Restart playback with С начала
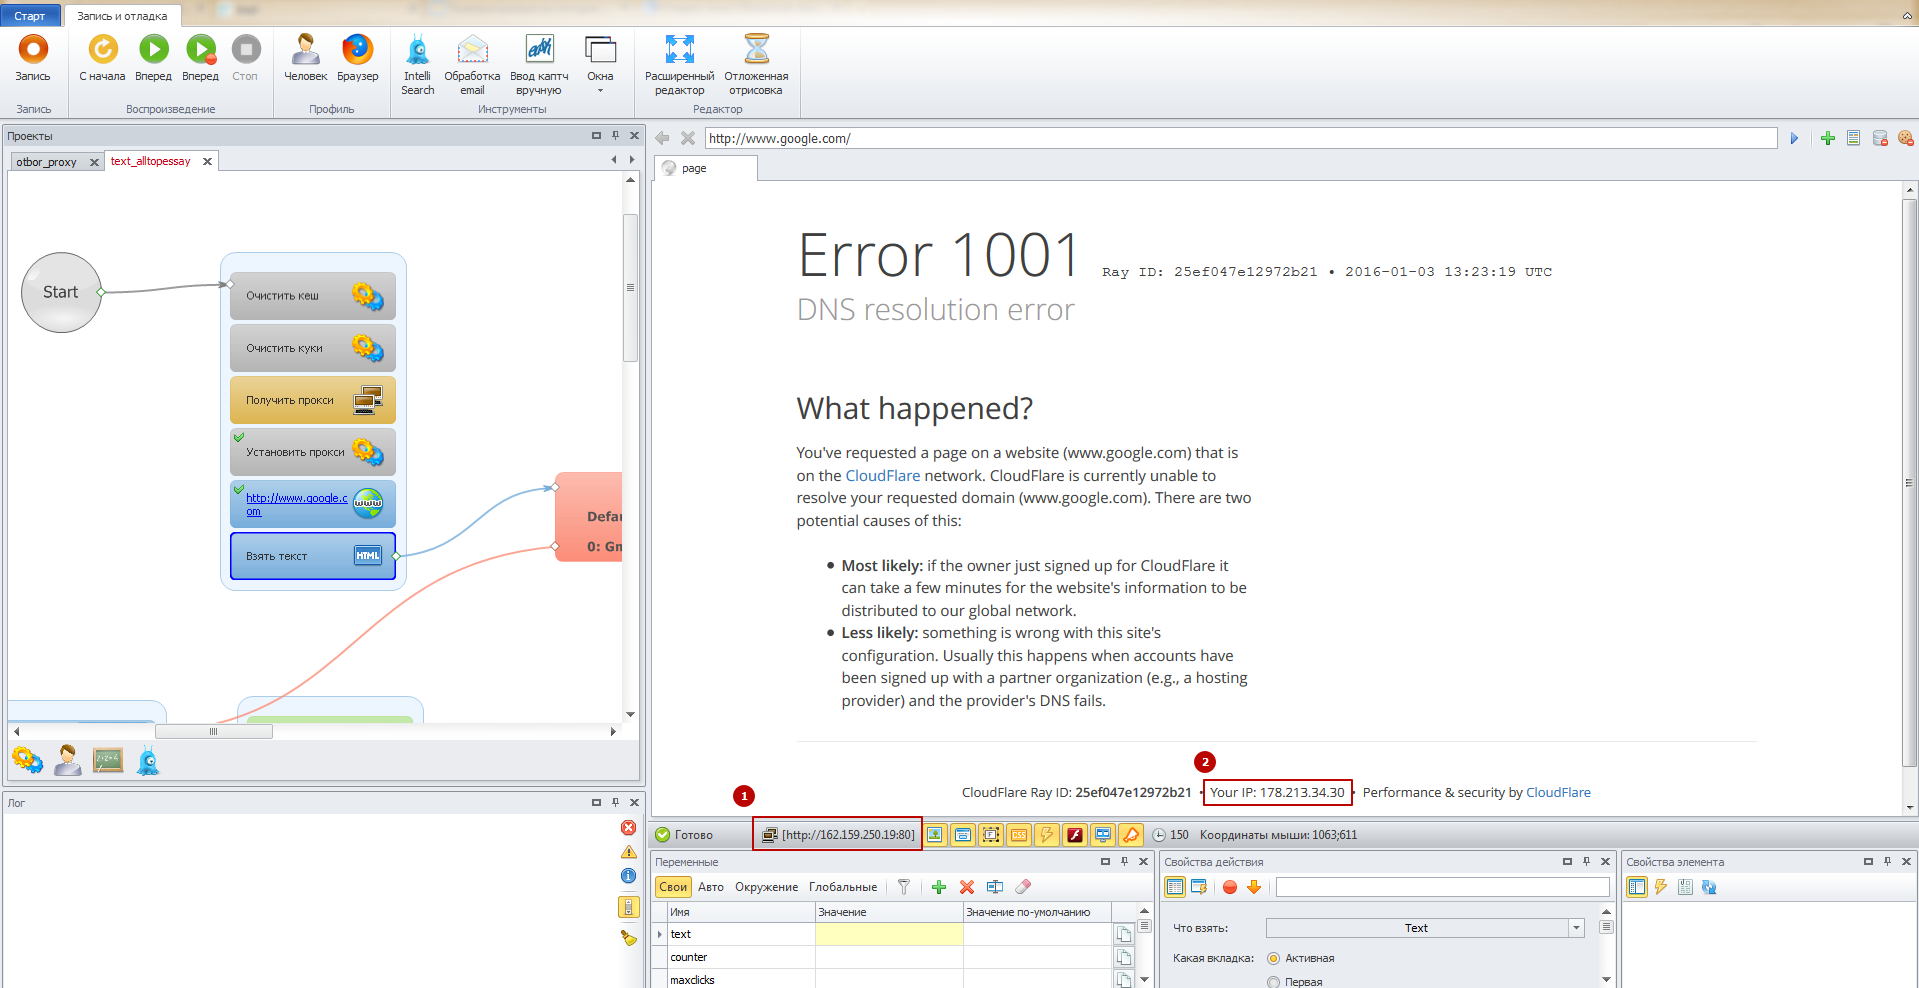1919x988 pixels. [102, 58]
